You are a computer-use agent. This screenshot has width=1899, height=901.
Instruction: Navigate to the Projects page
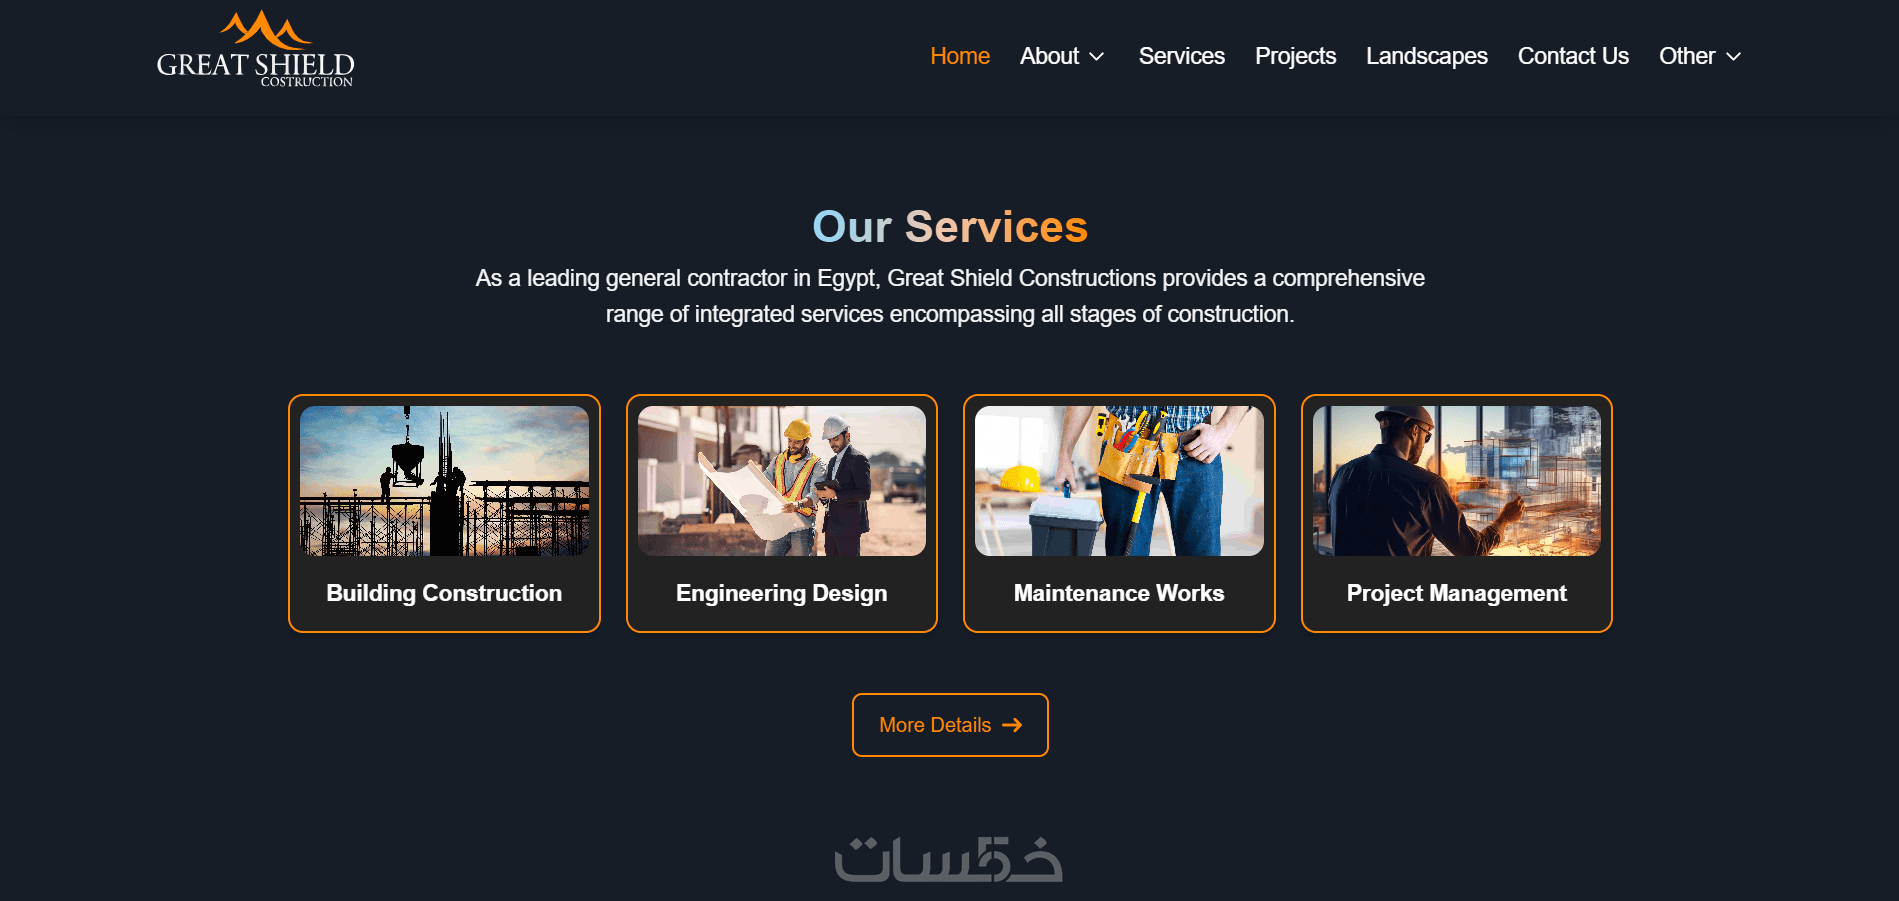coord(1295,56)
